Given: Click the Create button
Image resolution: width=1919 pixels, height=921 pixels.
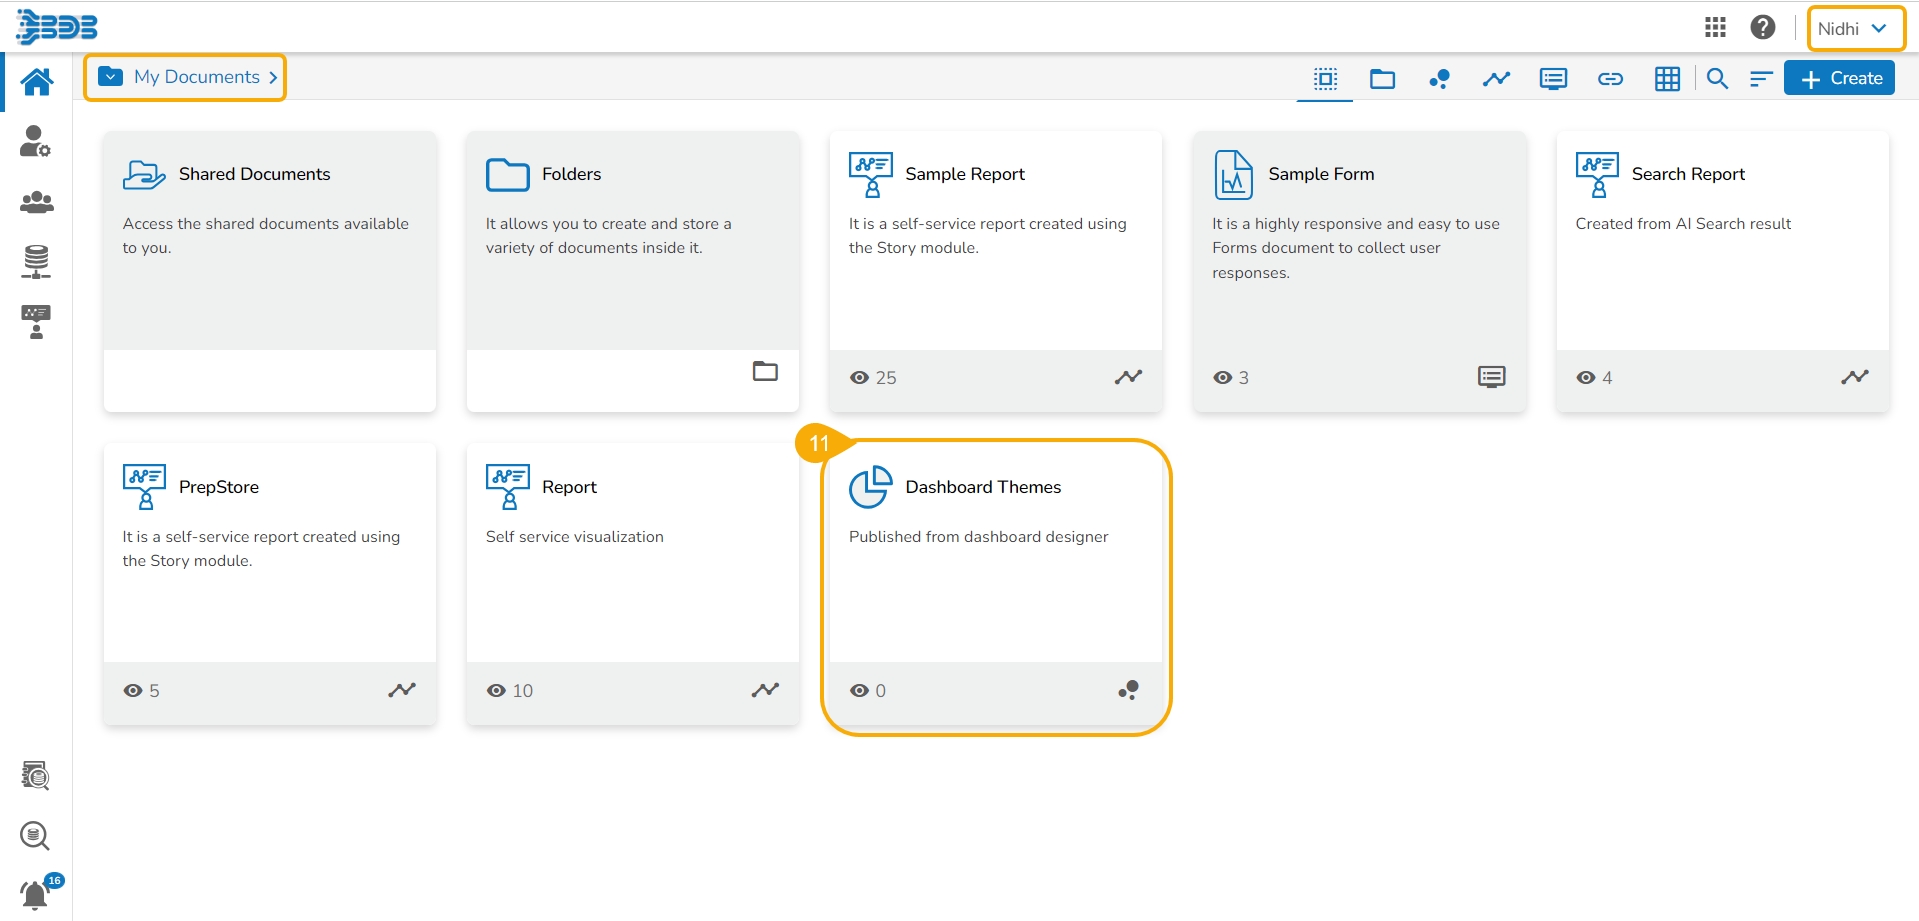Looking at the screenshot, I should [x=1839, y=79].
